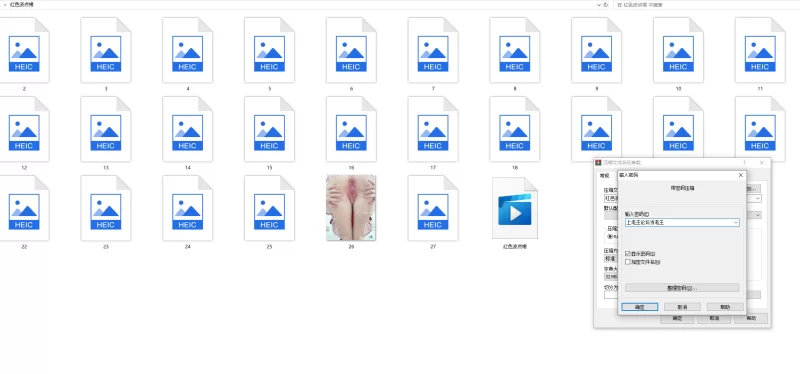This screenshot has height=374, width=800.
Task: Expand the address bar history dropdown chevron
Action: 599,5
